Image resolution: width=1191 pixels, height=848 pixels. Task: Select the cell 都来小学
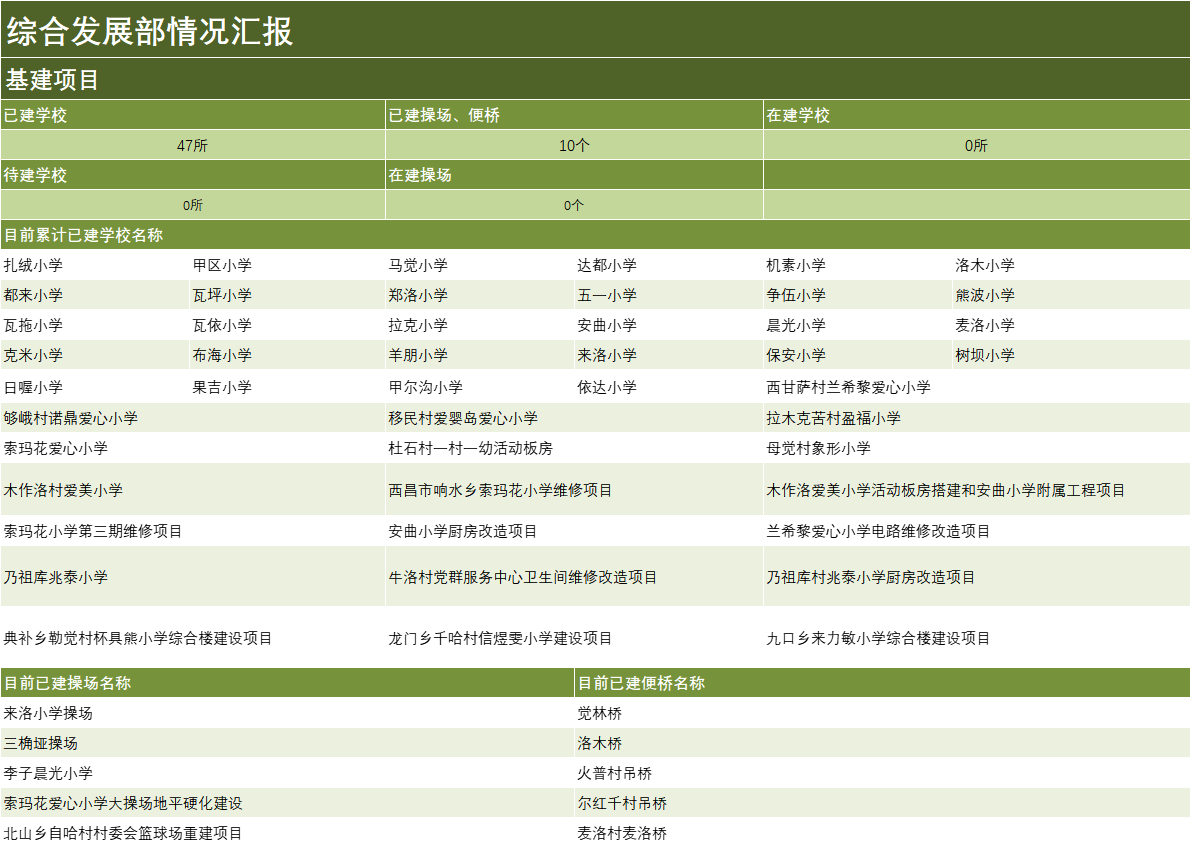tap(95, 295)
